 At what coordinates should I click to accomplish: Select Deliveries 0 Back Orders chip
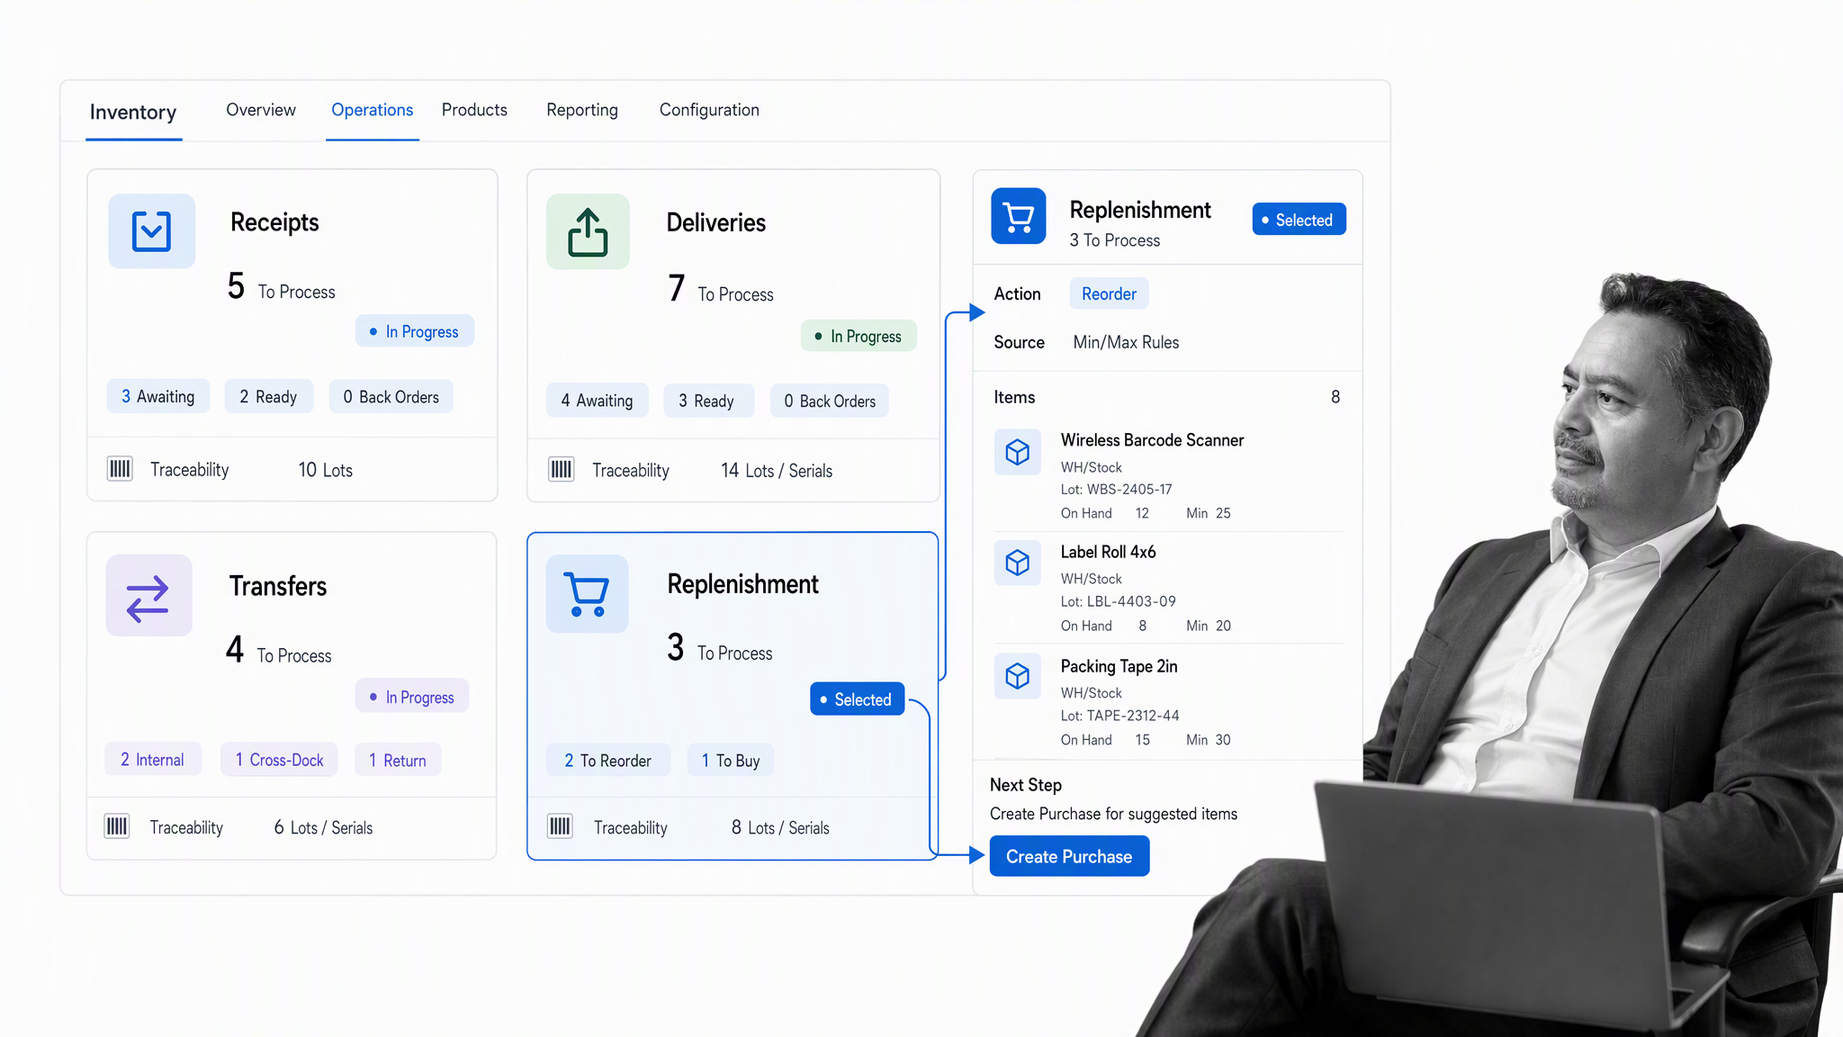pyautogui.click(x=829, y=401)
